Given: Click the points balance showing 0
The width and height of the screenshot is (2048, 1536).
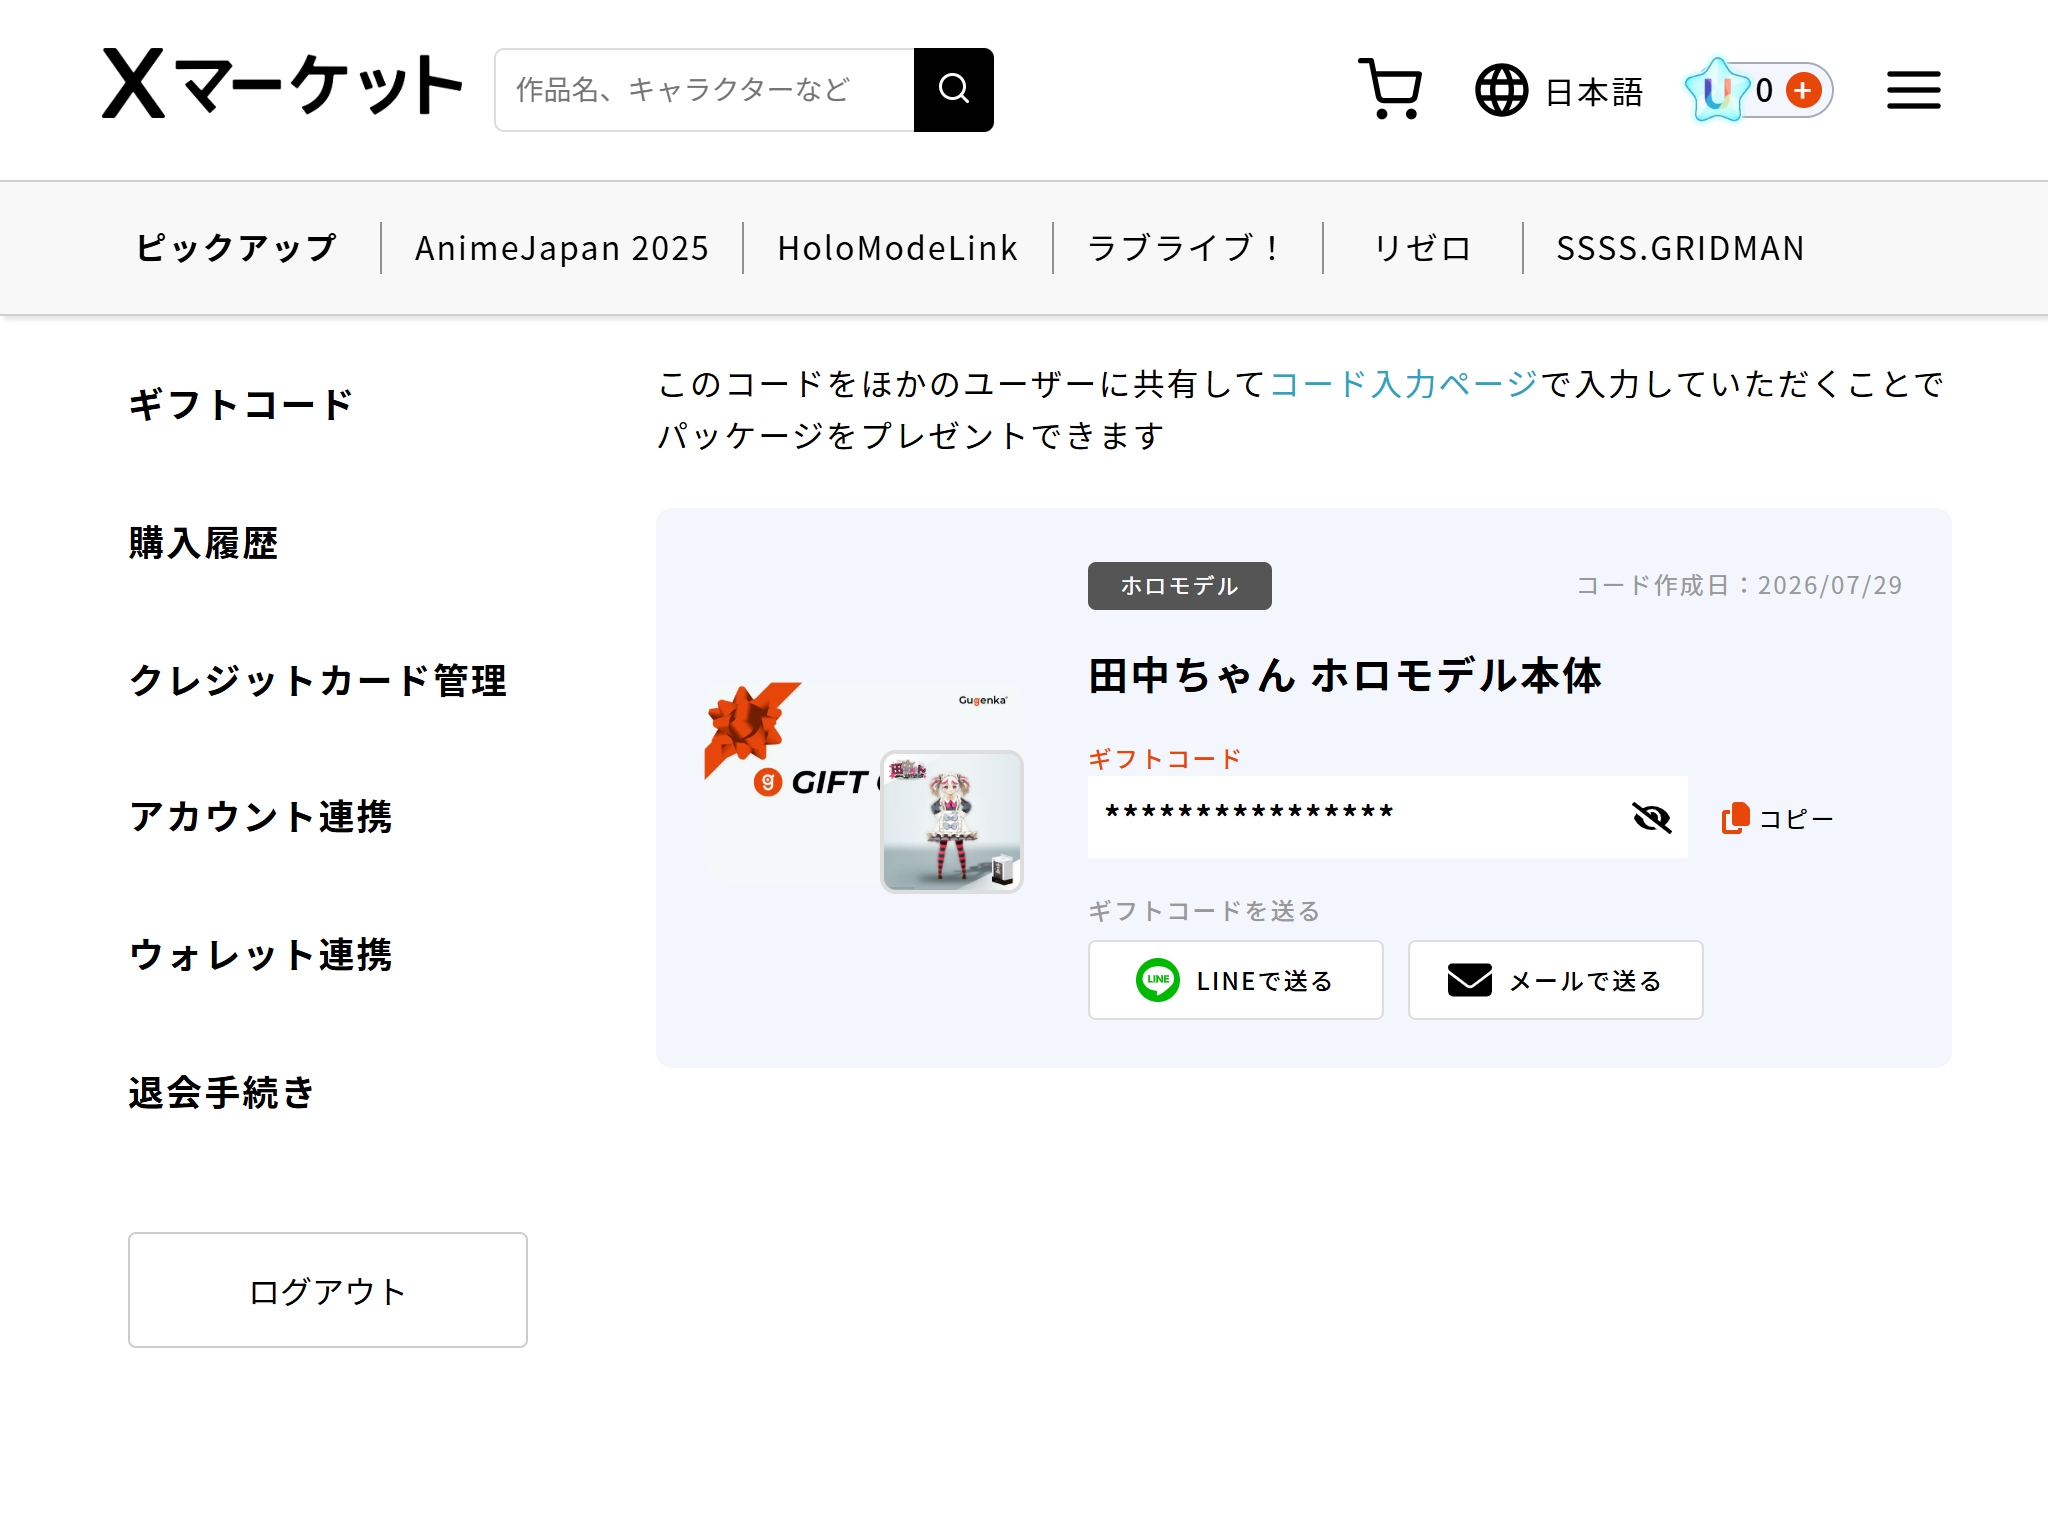Looking at the screenshot, I should pyautogui.click(x=1764, y=90).
